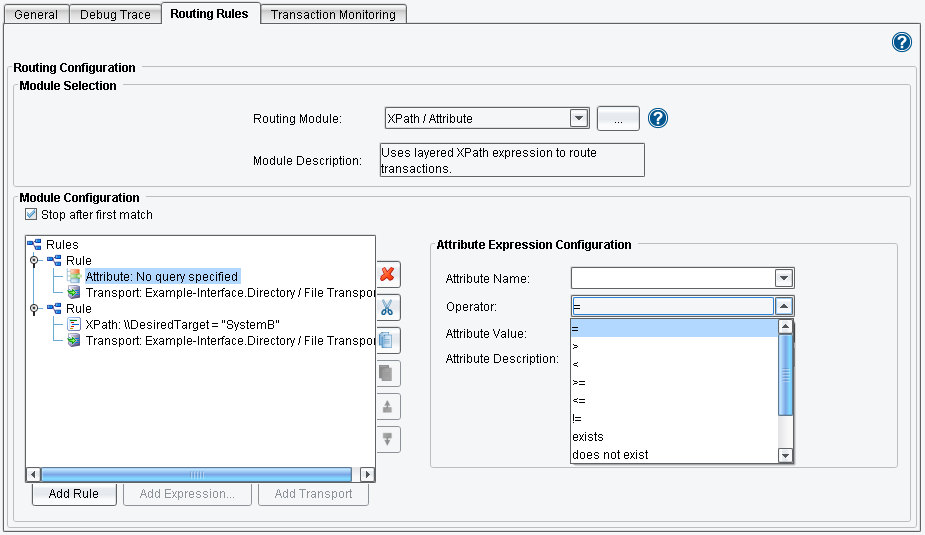Collapse the first Rule node in tree
The image size is (925, 535).
tap(36, 261)
